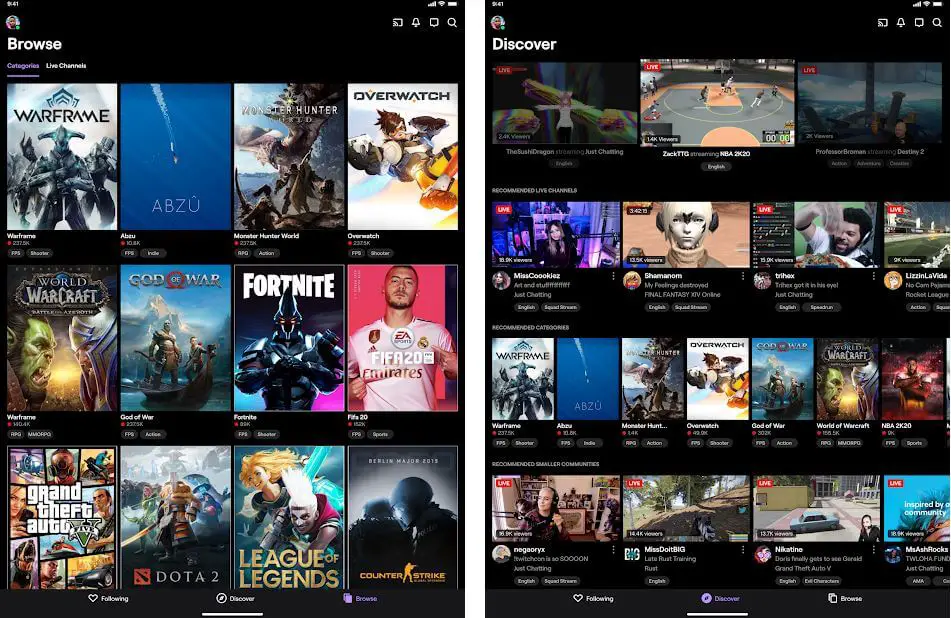The image size is (951, 618).
Task: Open the Grand Theft Auto V link under Nikatine
Action: [x=802, y=568]
